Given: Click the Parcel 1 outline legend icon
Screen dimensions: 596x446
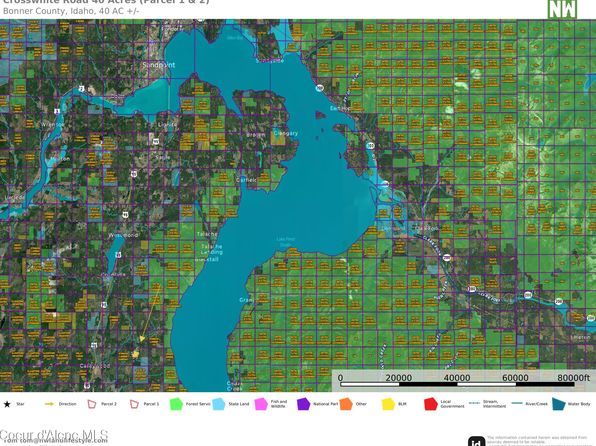Looking at the screenshot, I should pyautogui.click(x=134, y=404).
